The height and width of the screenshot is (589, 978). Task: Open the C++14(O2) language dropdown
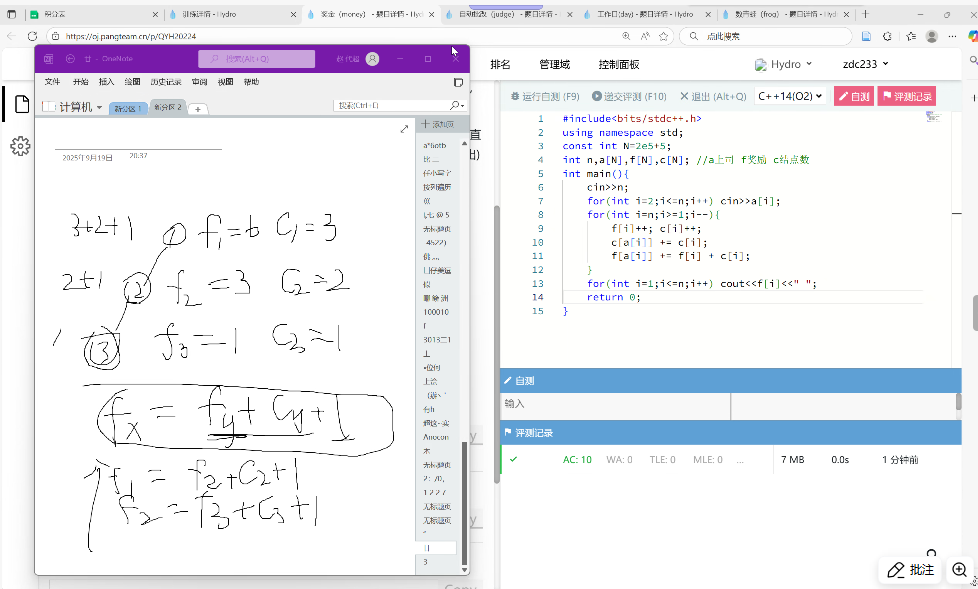click(x=790, y=97)
